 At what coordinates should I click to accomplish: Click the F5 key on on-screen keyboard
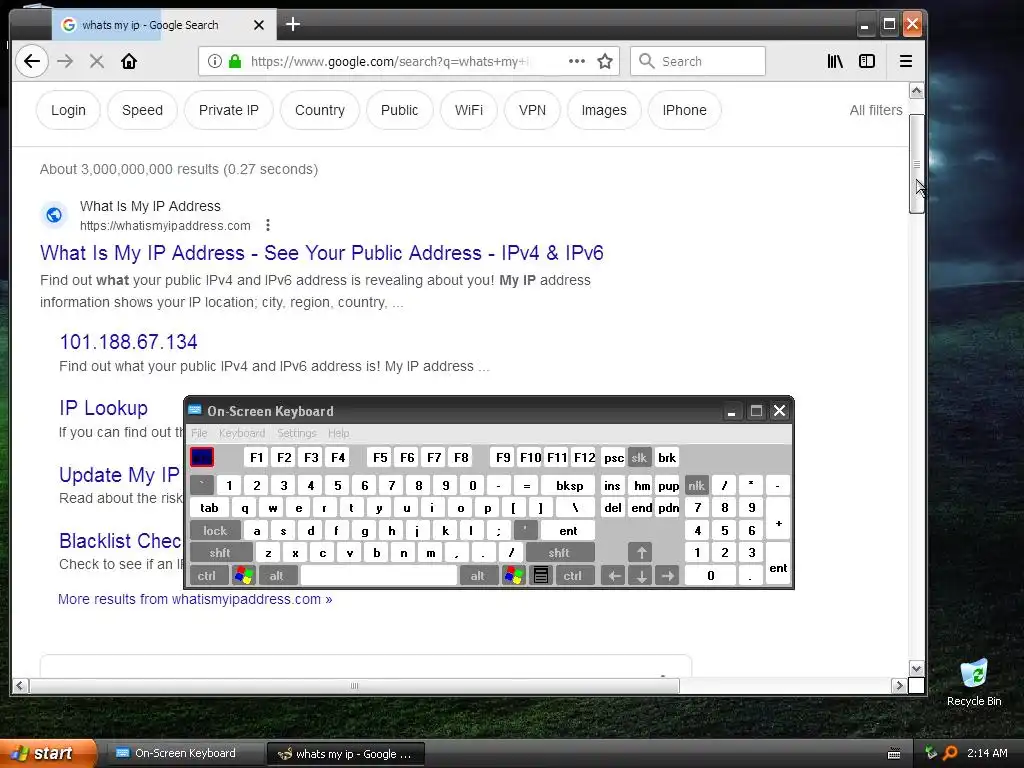pos(380,457)
